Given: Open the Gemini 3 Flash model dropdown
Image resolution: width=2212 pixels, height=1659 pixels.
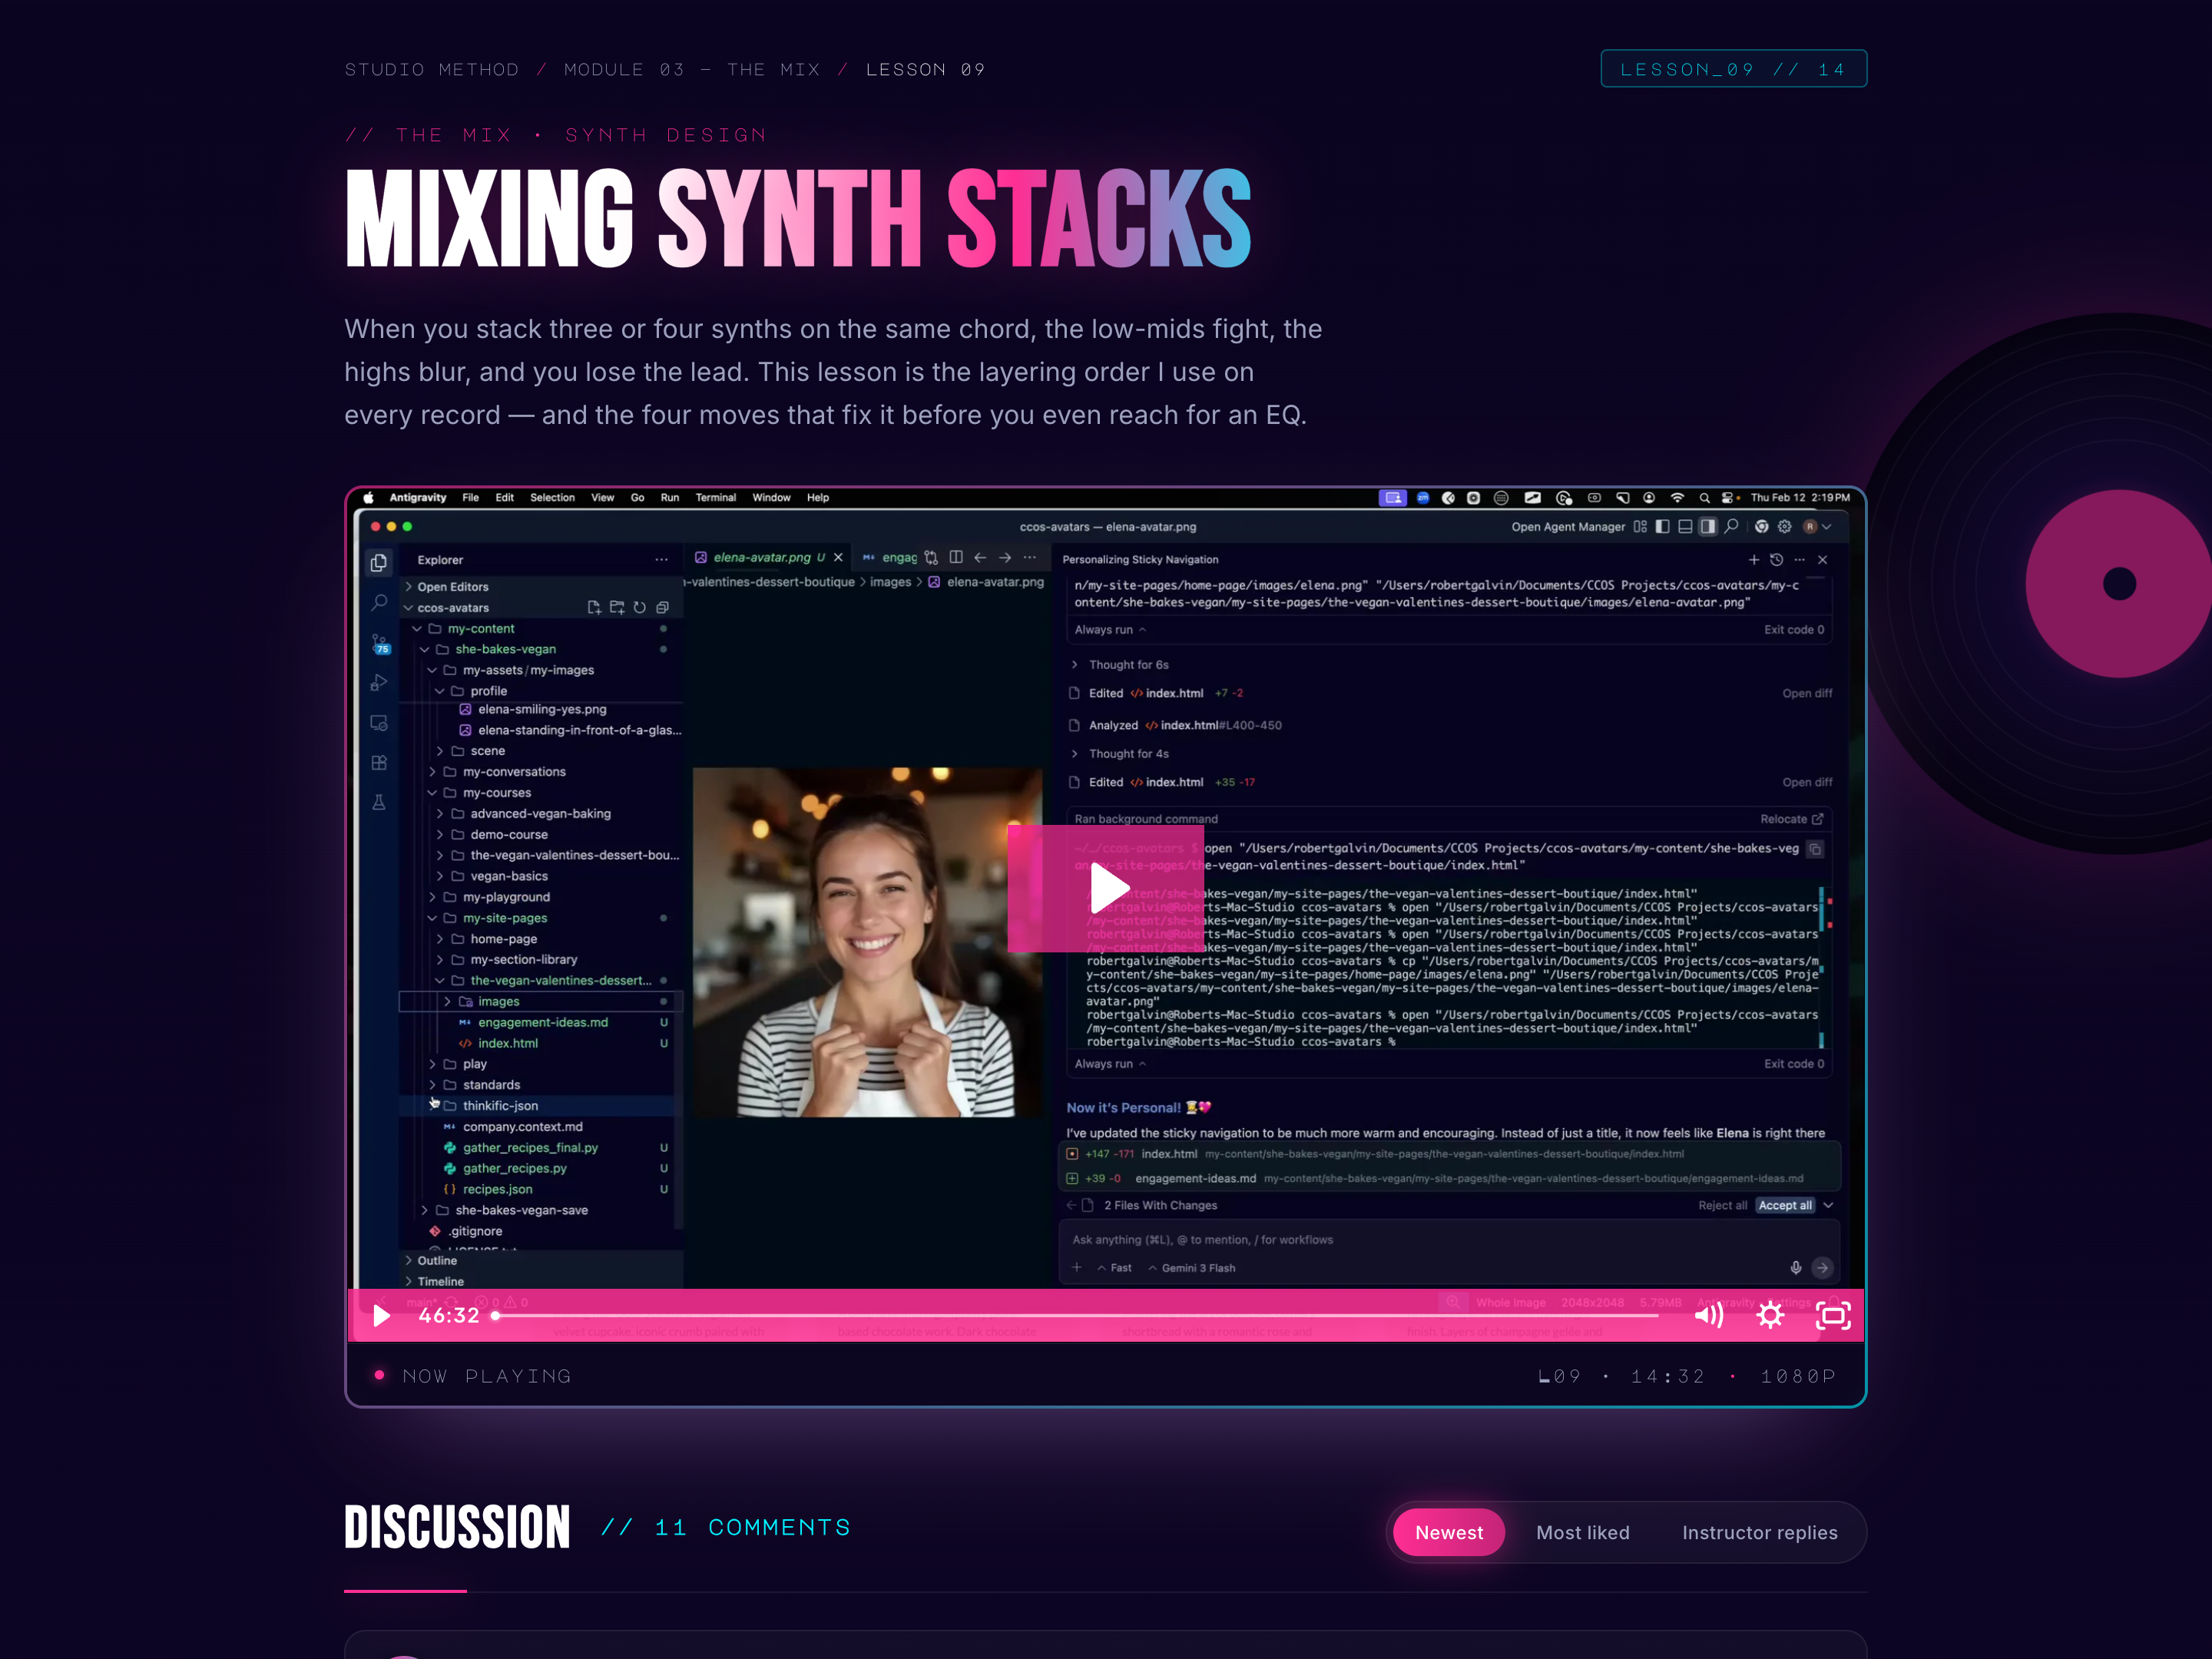Looking at the screenshot, I should pyautogui.click(x=1191, y=1267).
